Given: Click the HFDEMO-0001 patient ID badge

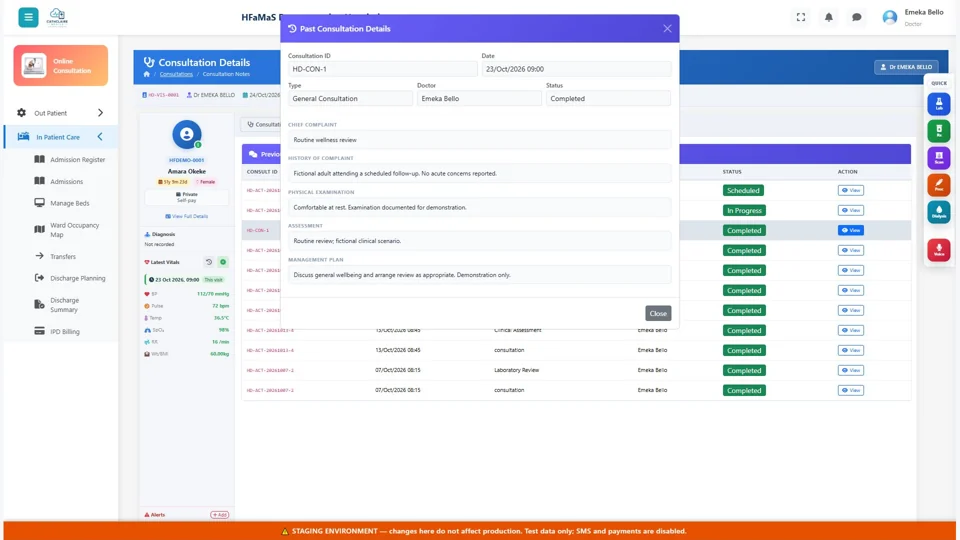Looking at the screenshot, I should point(187,160).
